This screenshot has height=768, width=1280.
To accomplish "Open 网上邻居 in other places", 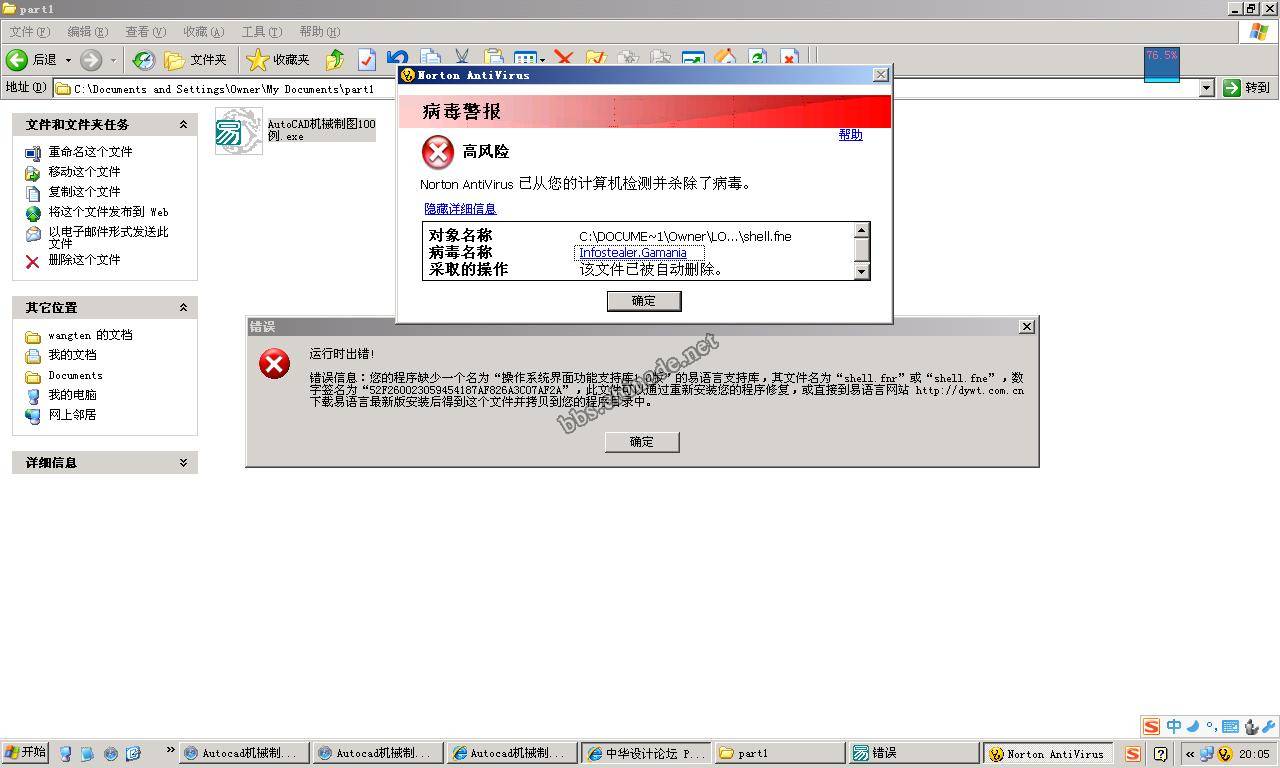I will point(72,415).
